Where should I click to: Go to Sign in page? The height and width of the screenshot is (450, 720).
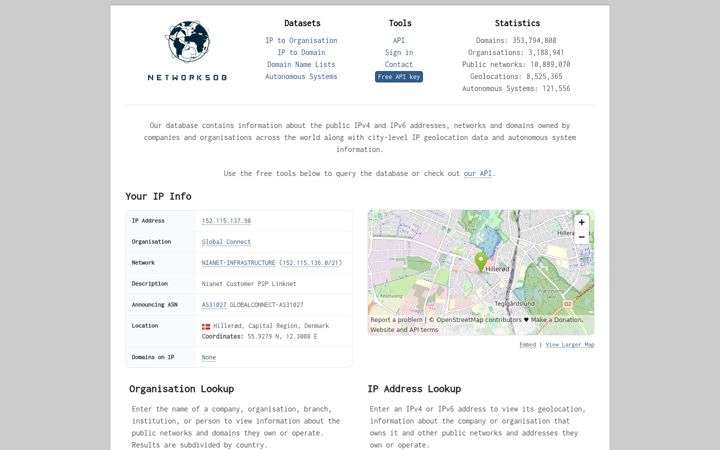point(399,52)
